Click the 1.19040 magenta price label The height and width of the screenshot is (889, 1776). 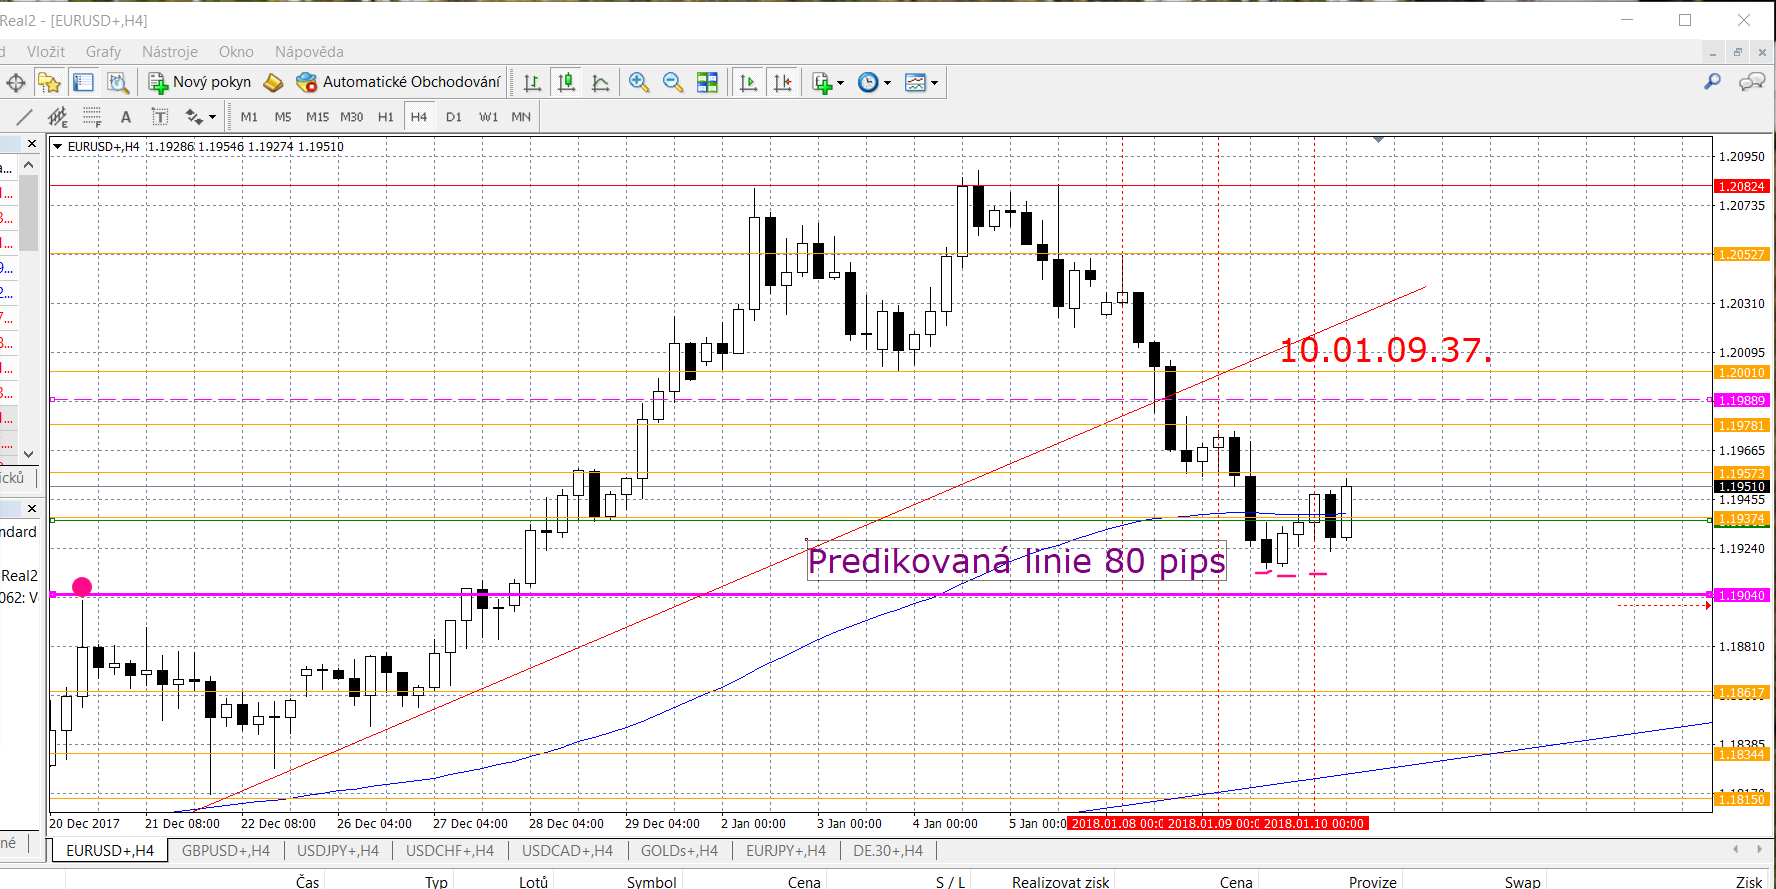tap(1741, 595)
